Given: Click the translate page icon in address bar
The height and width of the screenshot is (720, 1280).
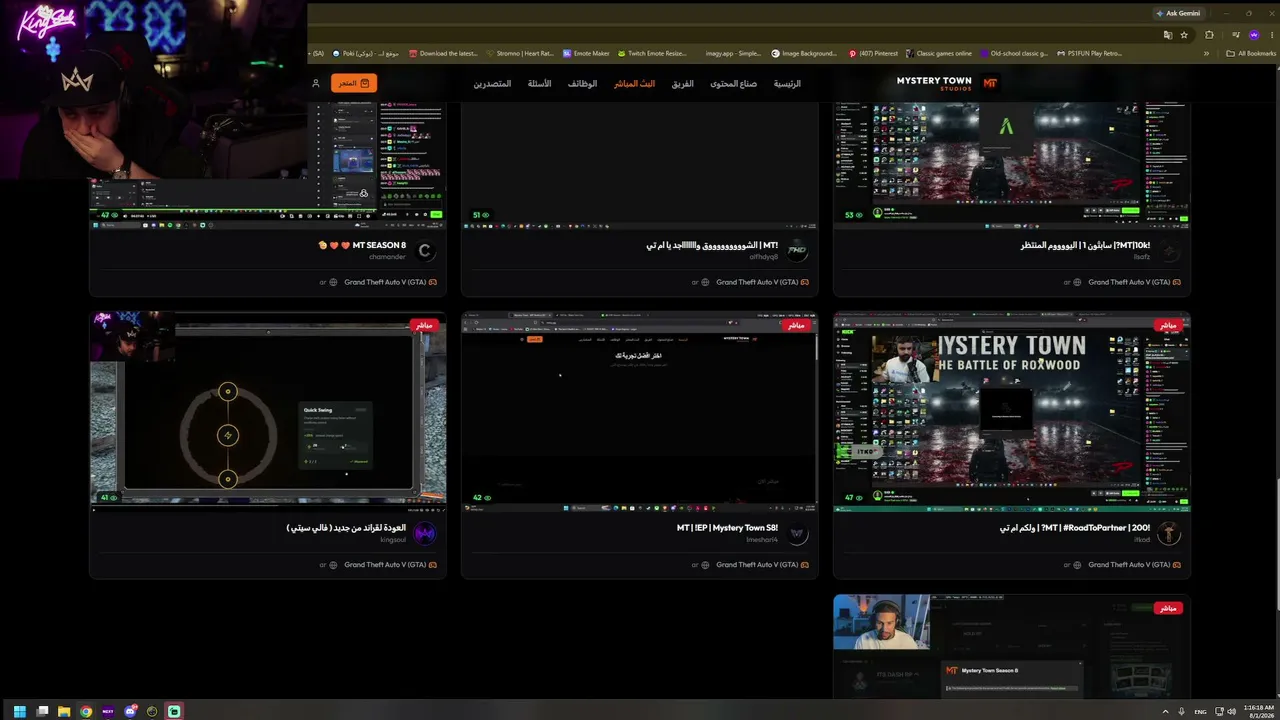Looking at the screenshot, I should coord(1168,35).
